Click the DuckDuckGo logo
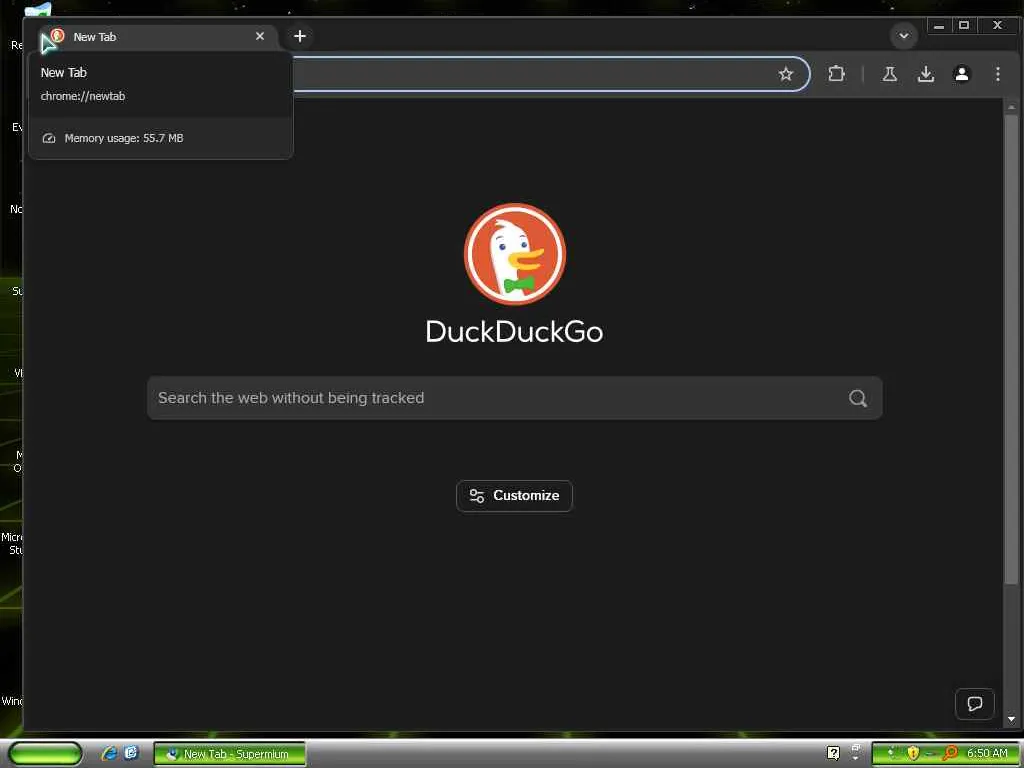Image resolution: width=1024 pixels, height=768 pixels. 515,253
